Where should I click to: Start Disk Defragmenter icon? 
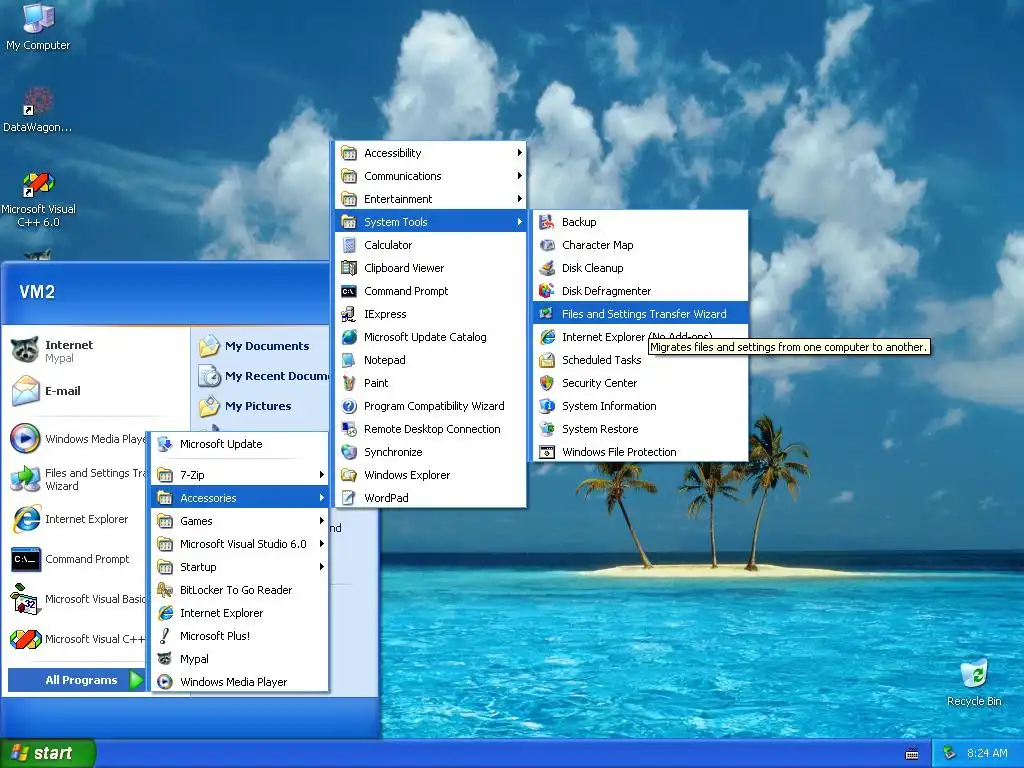pos(547,291)
